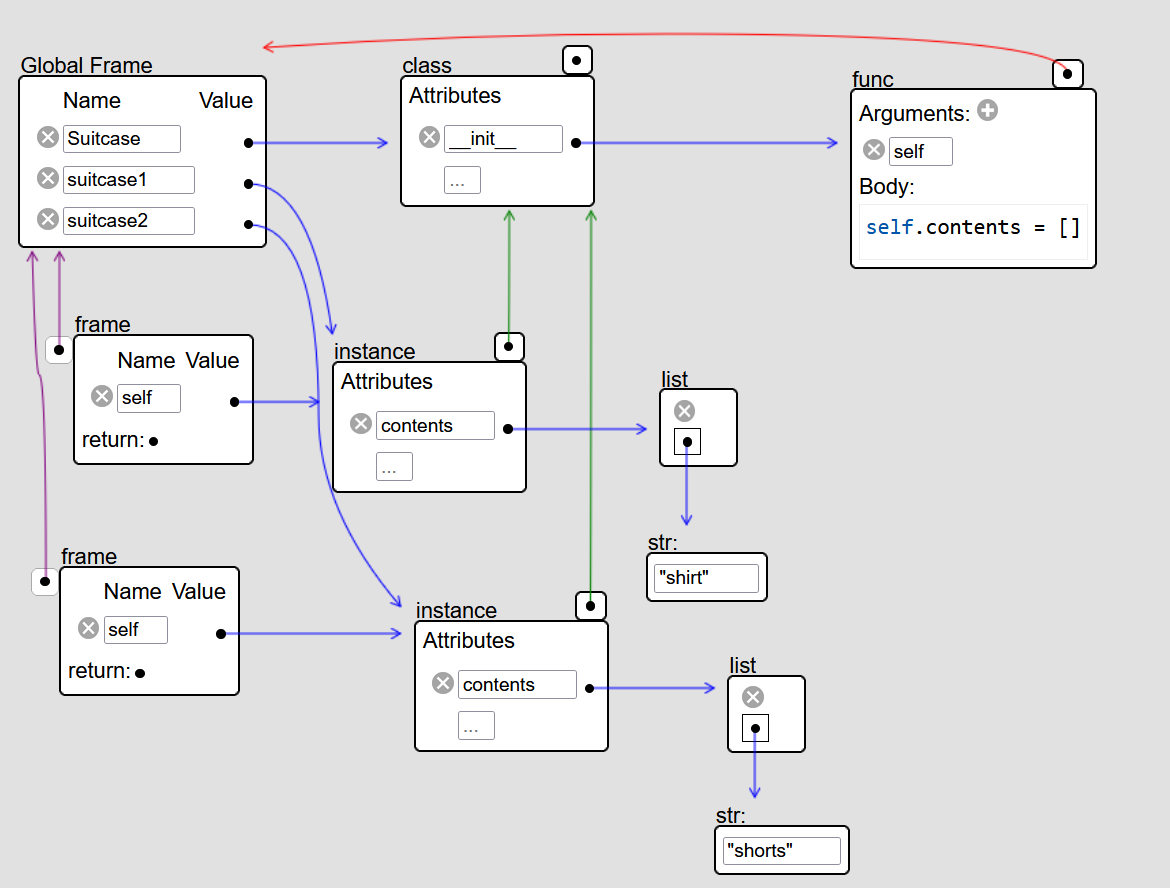Remove contents attribute from first instance

coord(361,424)
